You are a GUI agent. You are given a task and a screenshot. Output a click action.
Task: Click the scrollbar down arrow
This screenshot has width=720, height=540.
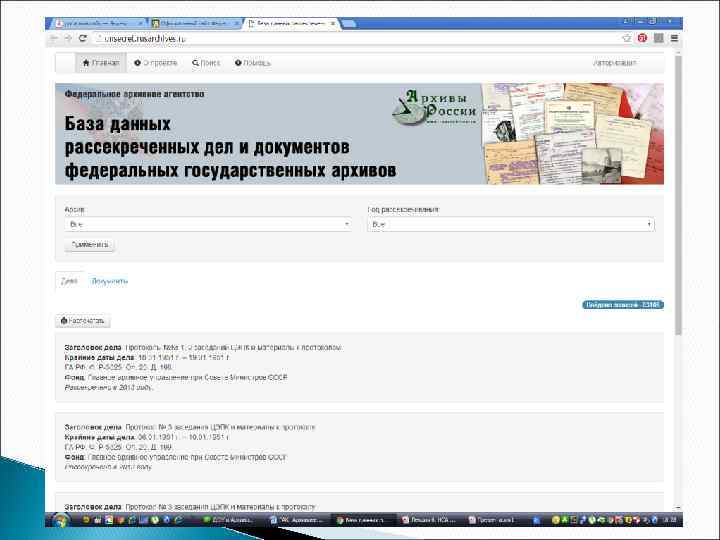click(678, 508)
